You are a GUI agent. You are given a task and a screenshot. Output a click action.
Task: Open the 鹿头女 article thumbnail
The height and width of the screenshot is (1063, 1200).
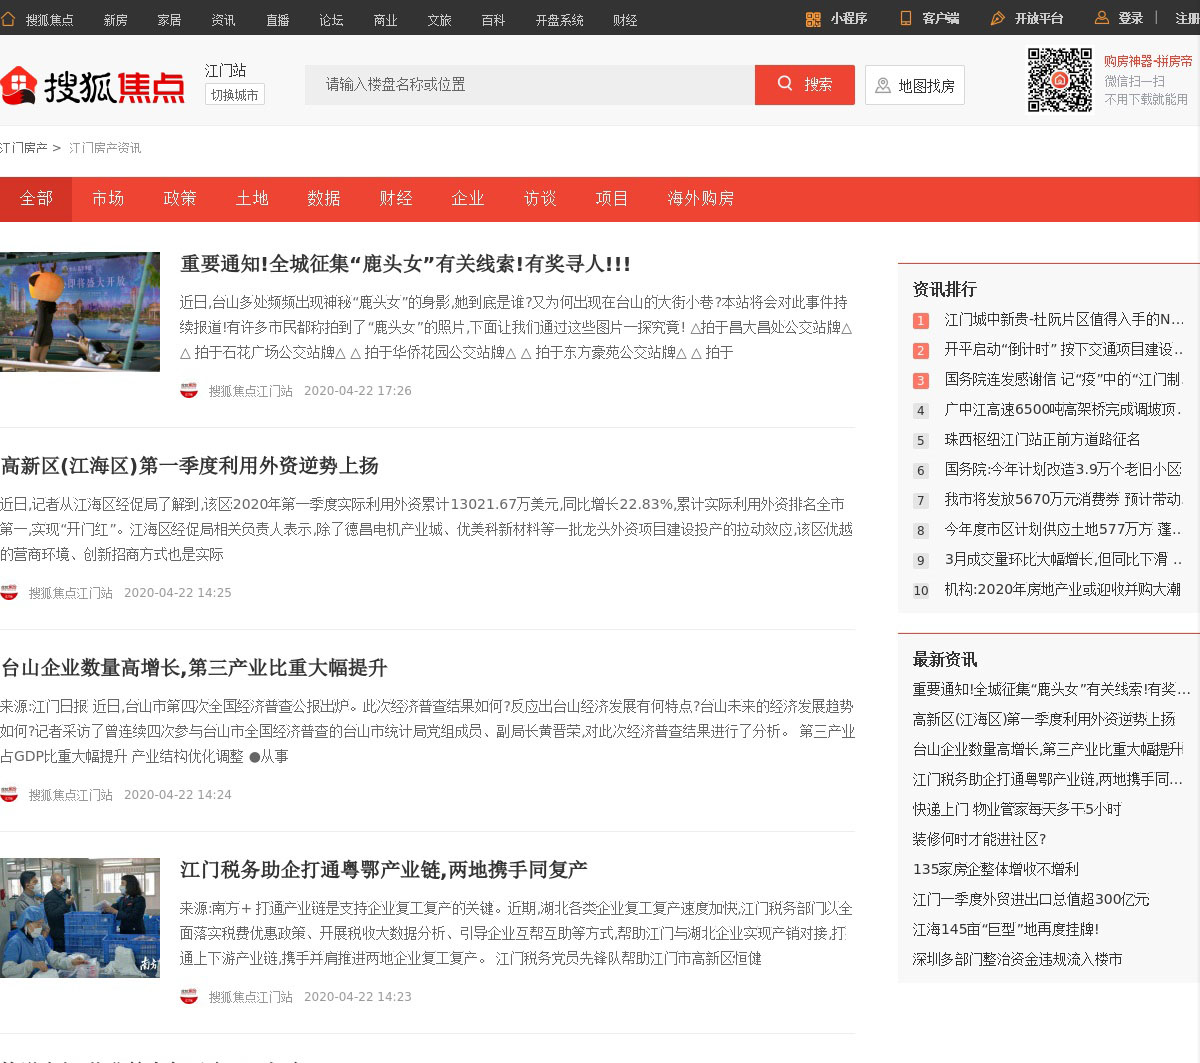pyautogui.click(x=80, y=312)
